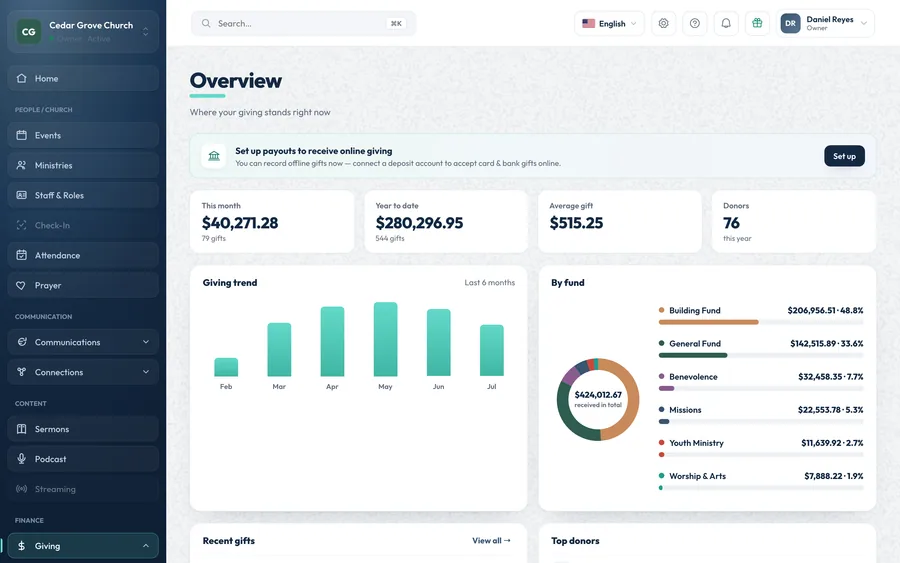Click the Streaming broadcast icon

tap(21, 489)
